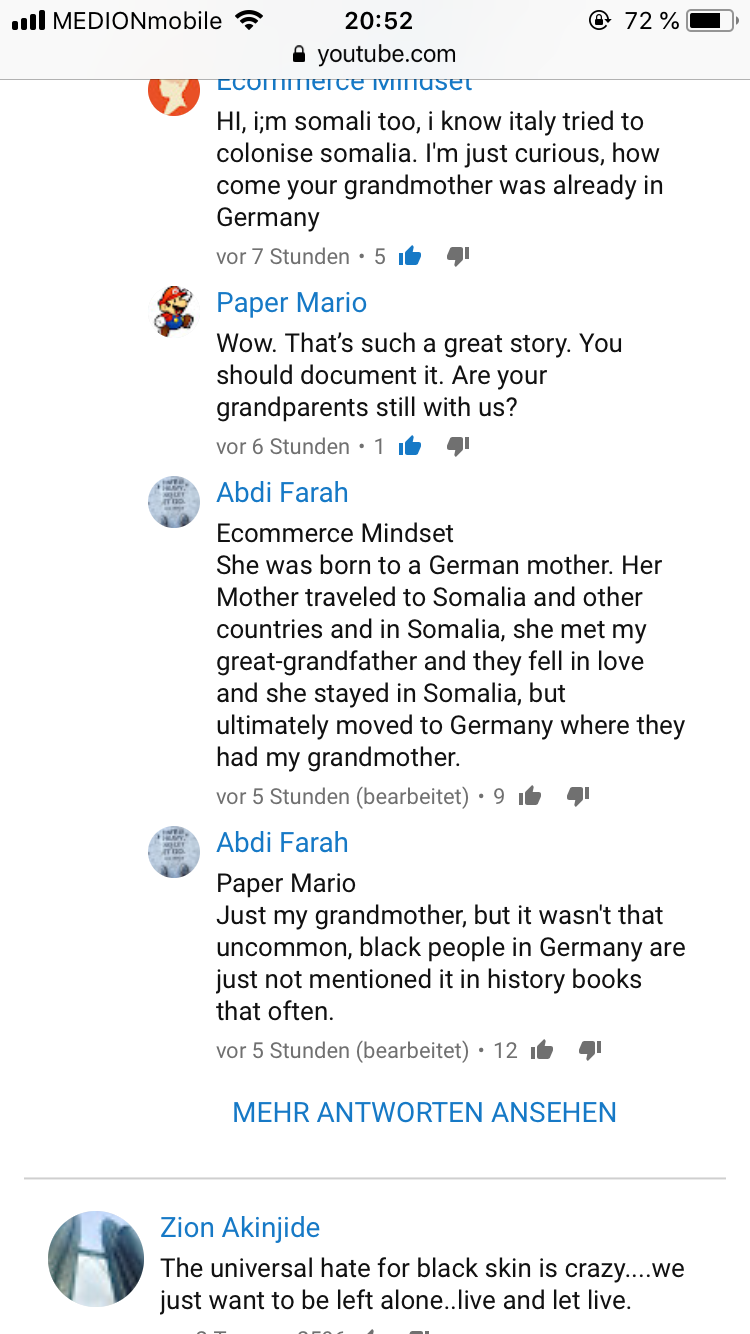
Task: Open Paper Mario's channel name link
Action: [x=291, y=303]
